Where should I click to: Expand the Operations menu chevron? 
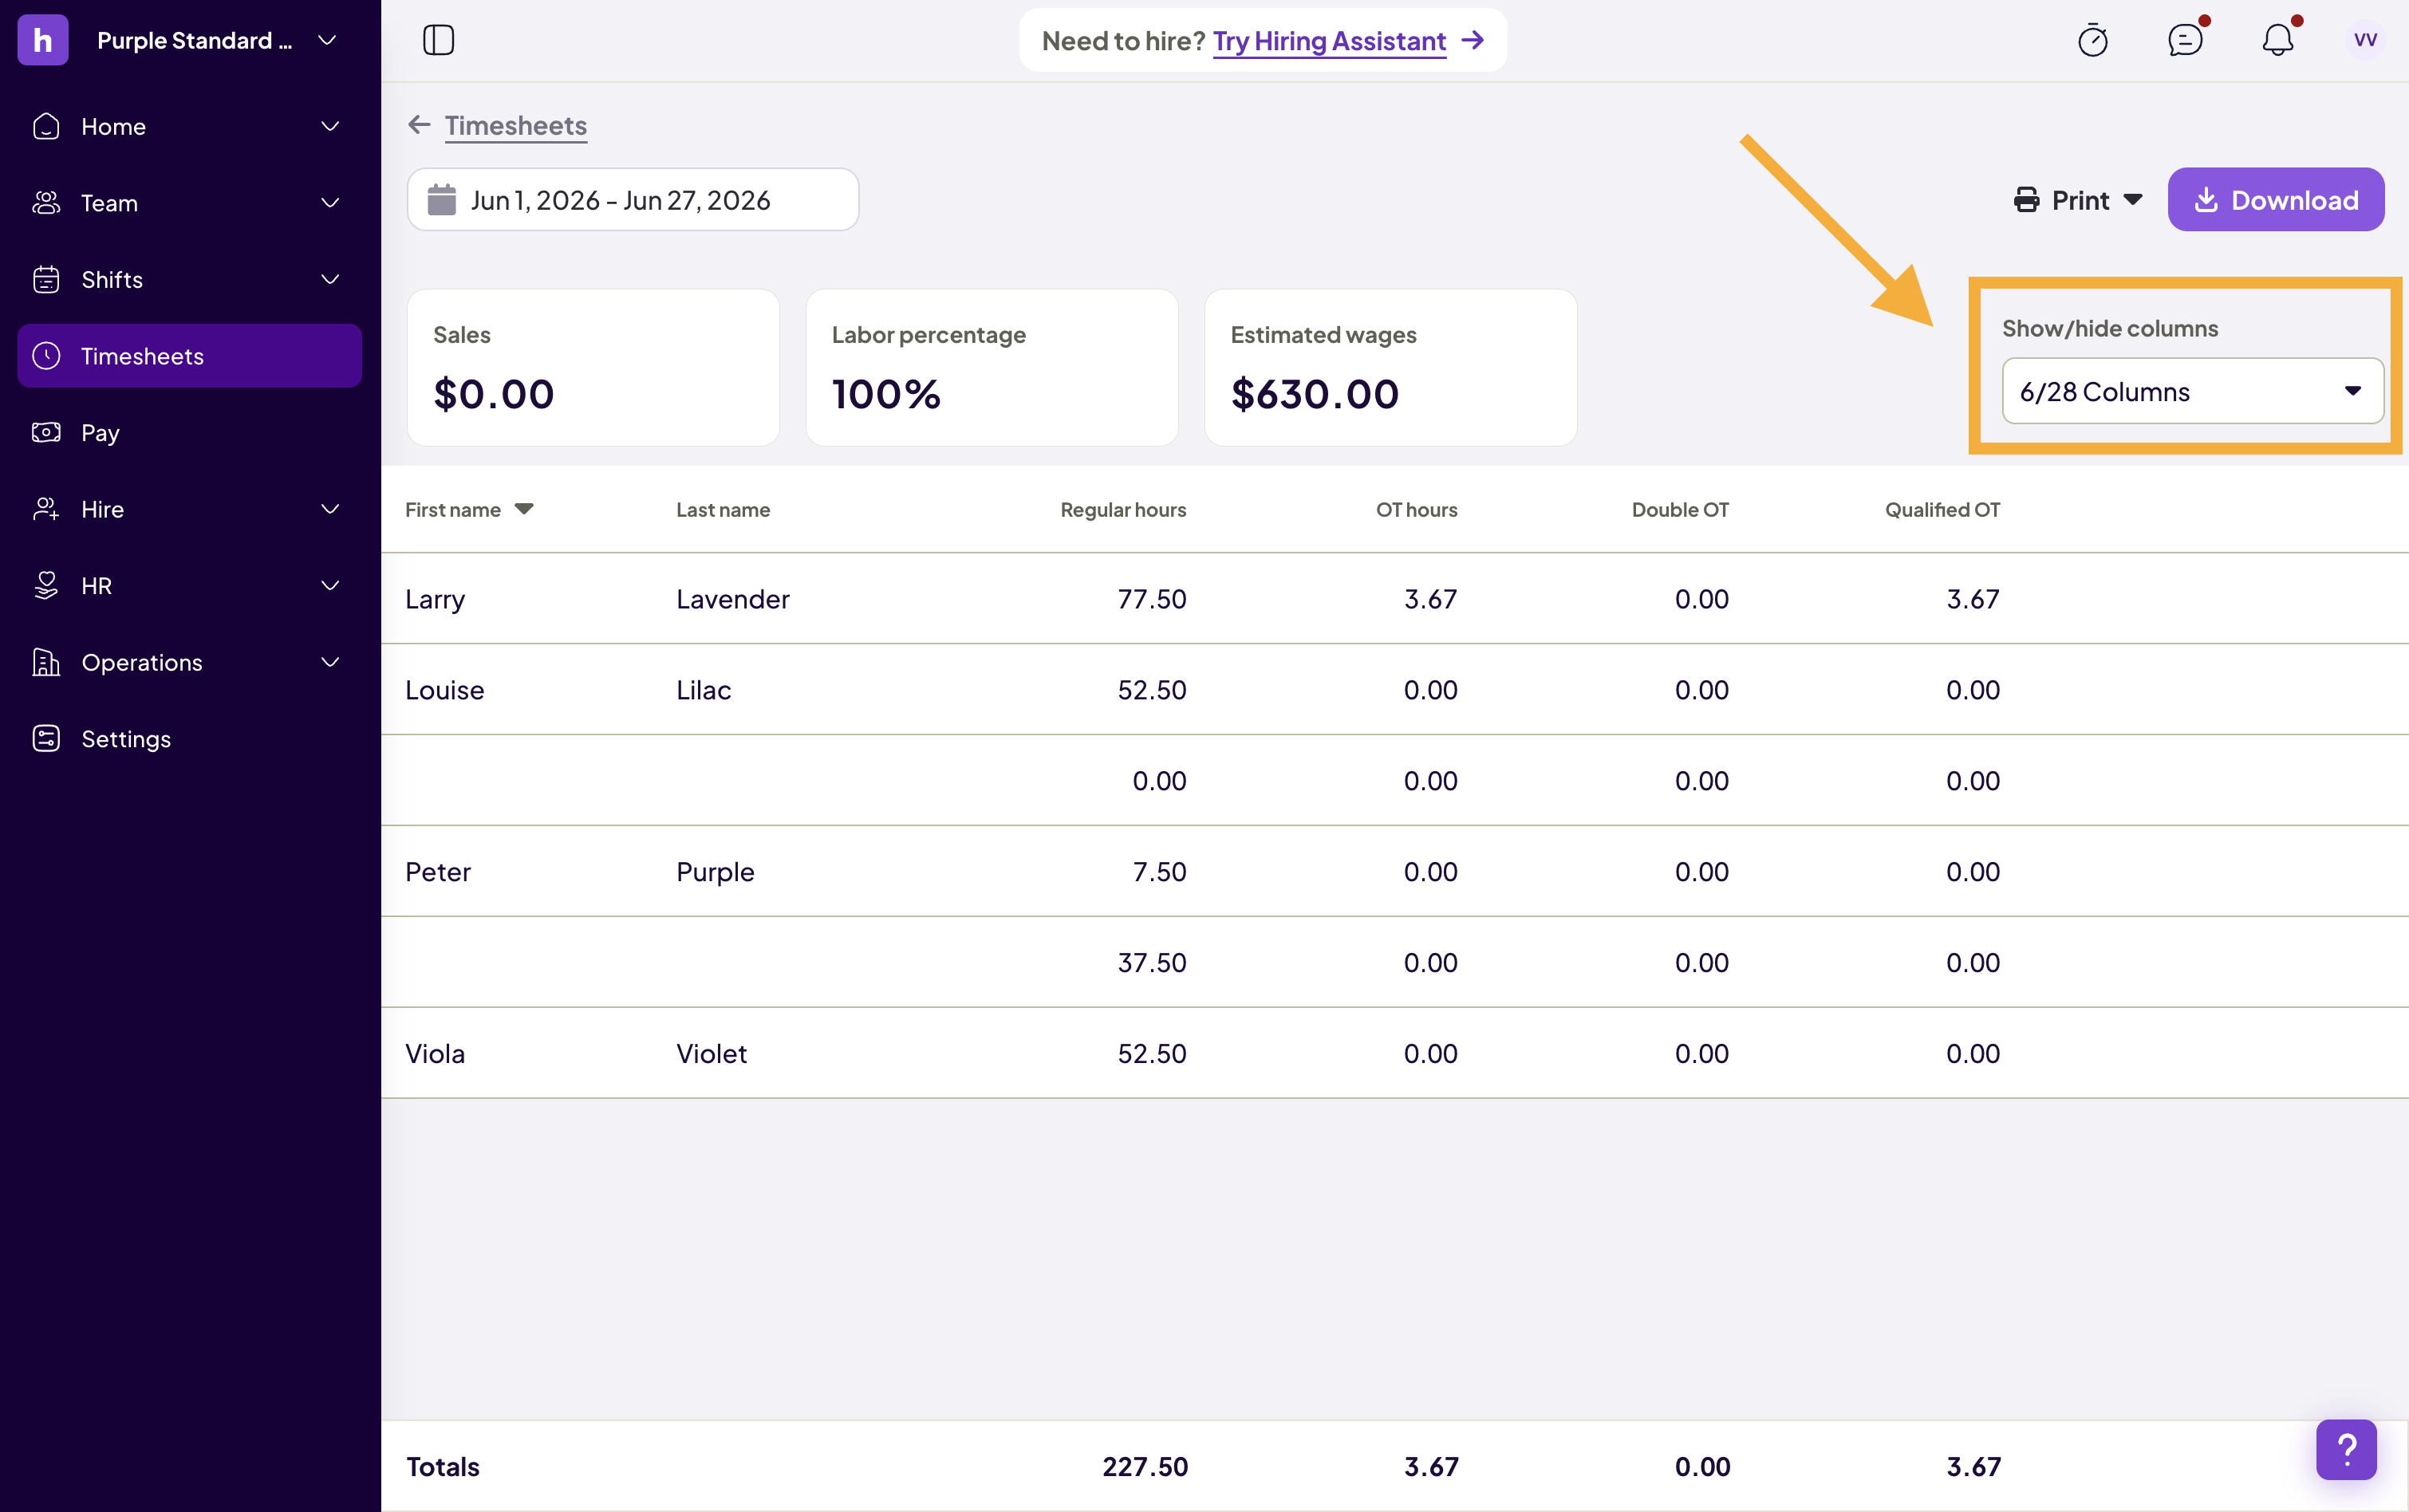330,662
